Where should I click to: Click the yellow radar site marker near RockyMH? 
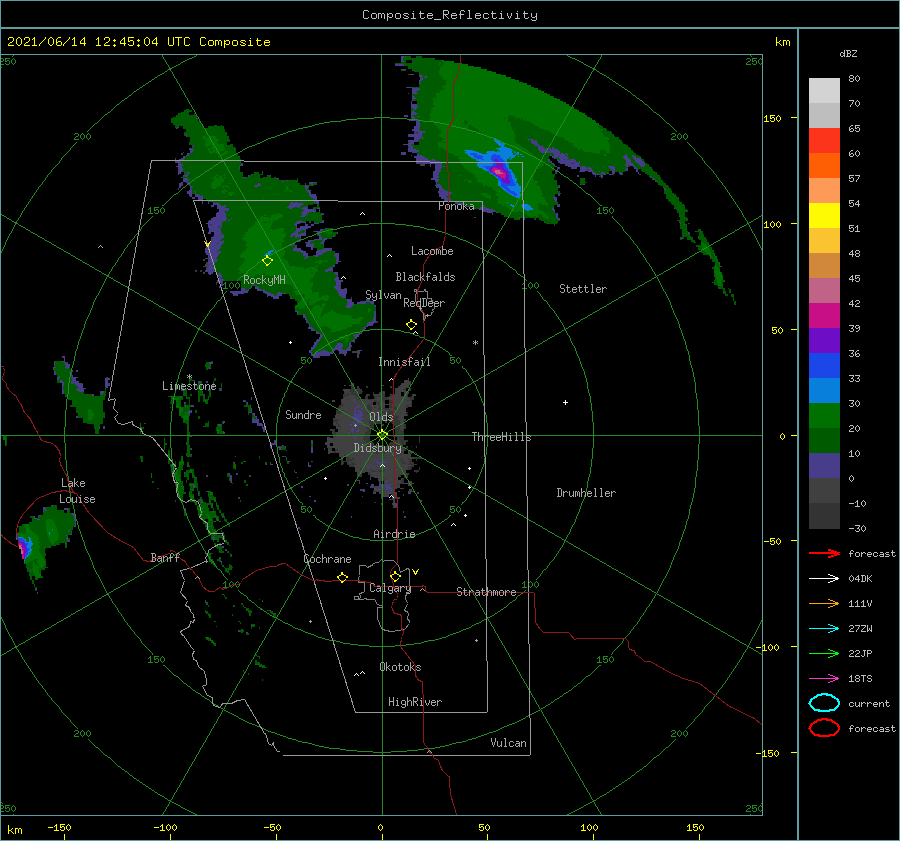(x=267, y=261)
